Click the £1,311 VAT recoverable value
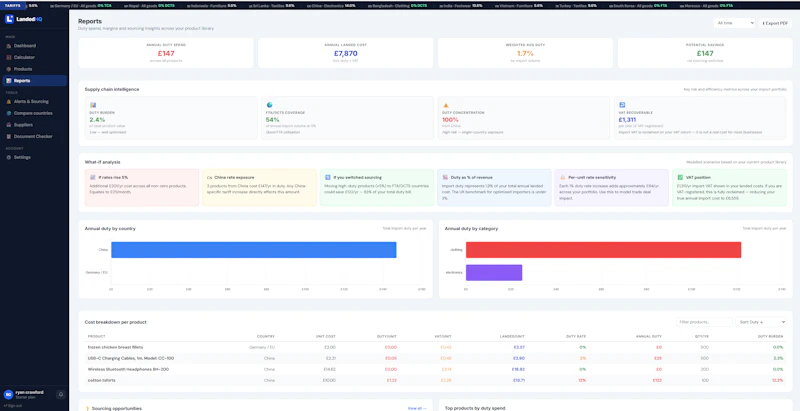Screen dimensions: 800x411 coord(627,120)
